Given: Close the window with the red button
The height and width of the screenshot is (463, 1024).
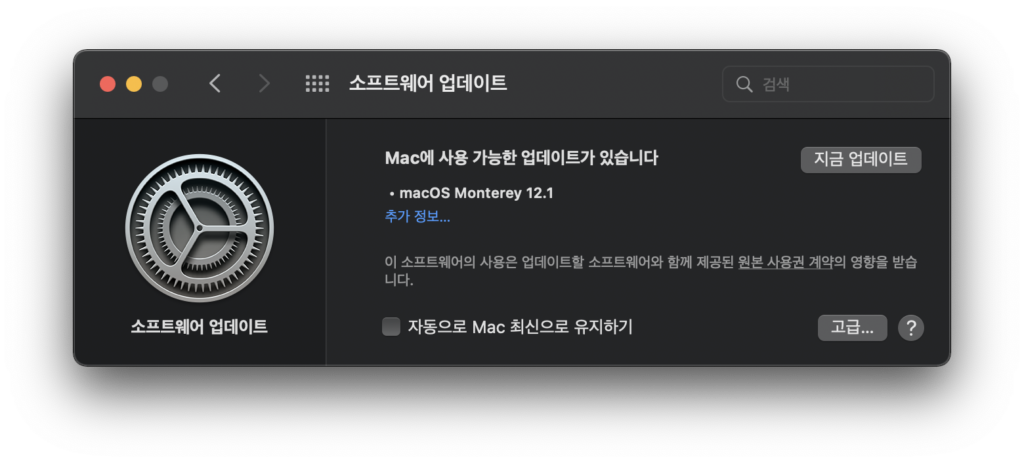Looking at the screenshot, I should (x=108, y=84).
